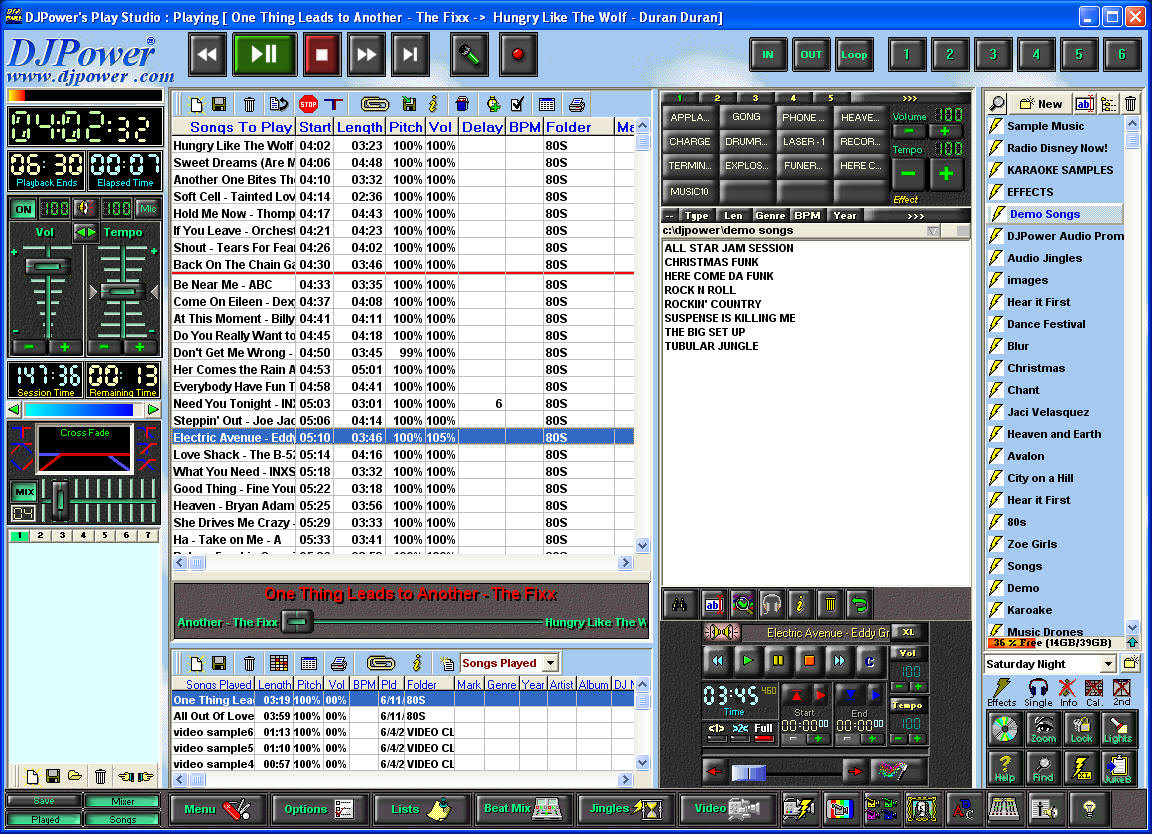Click the microphone button in top transport
Screen dimensions: 1152x834
[469, 54]
